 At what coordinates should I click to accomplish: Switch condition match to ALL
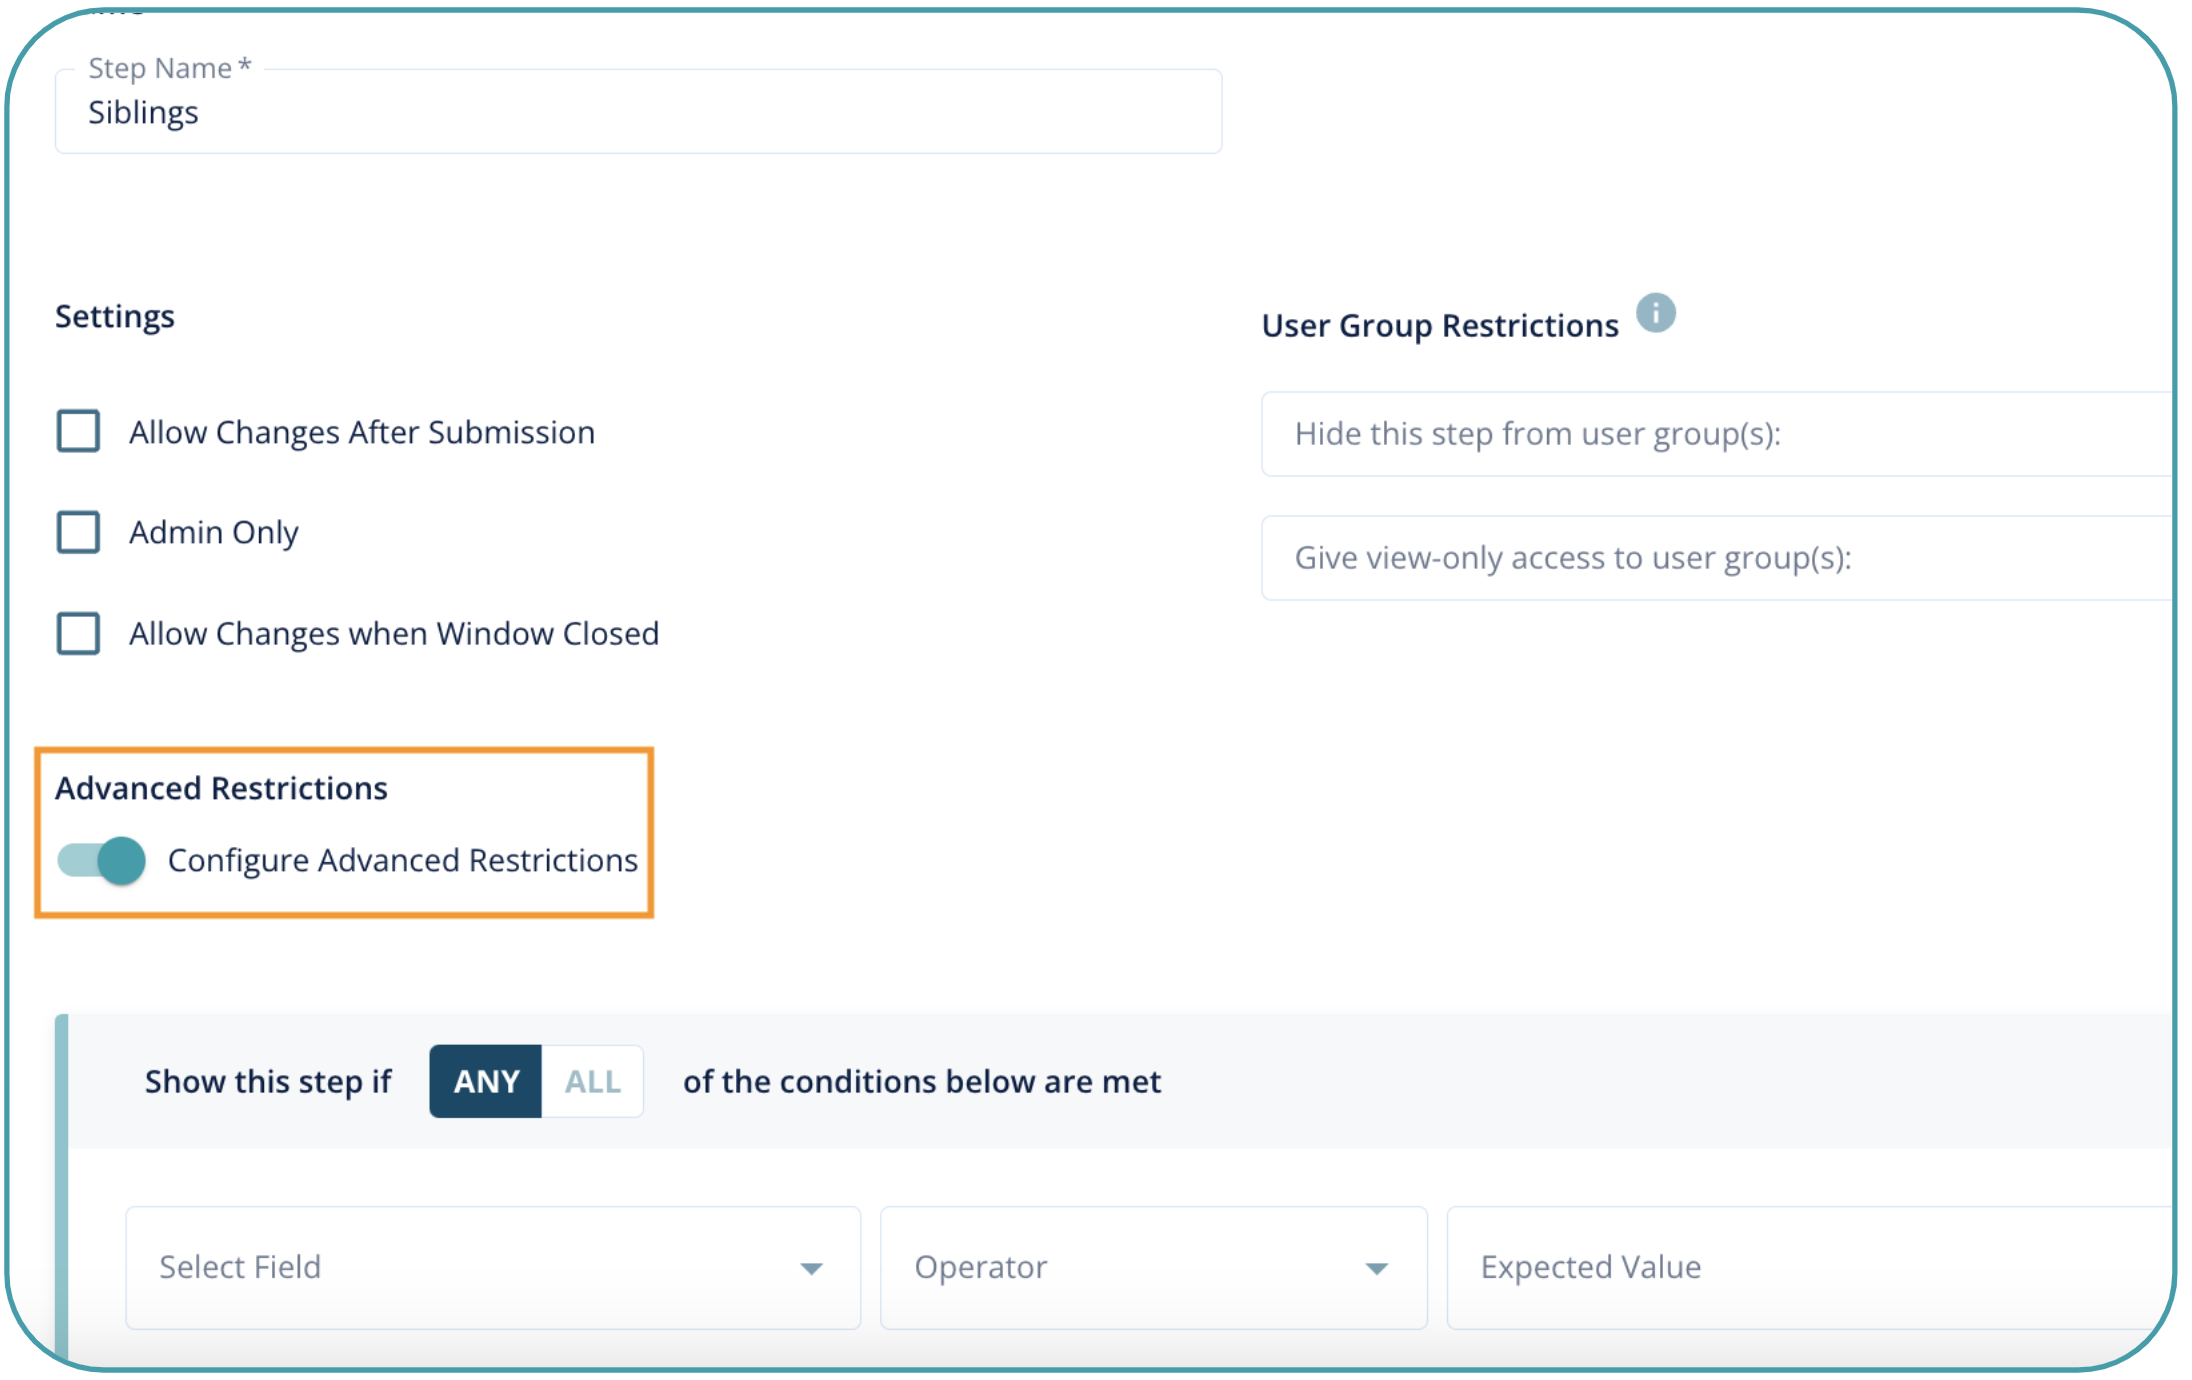tap(593, 1081)
